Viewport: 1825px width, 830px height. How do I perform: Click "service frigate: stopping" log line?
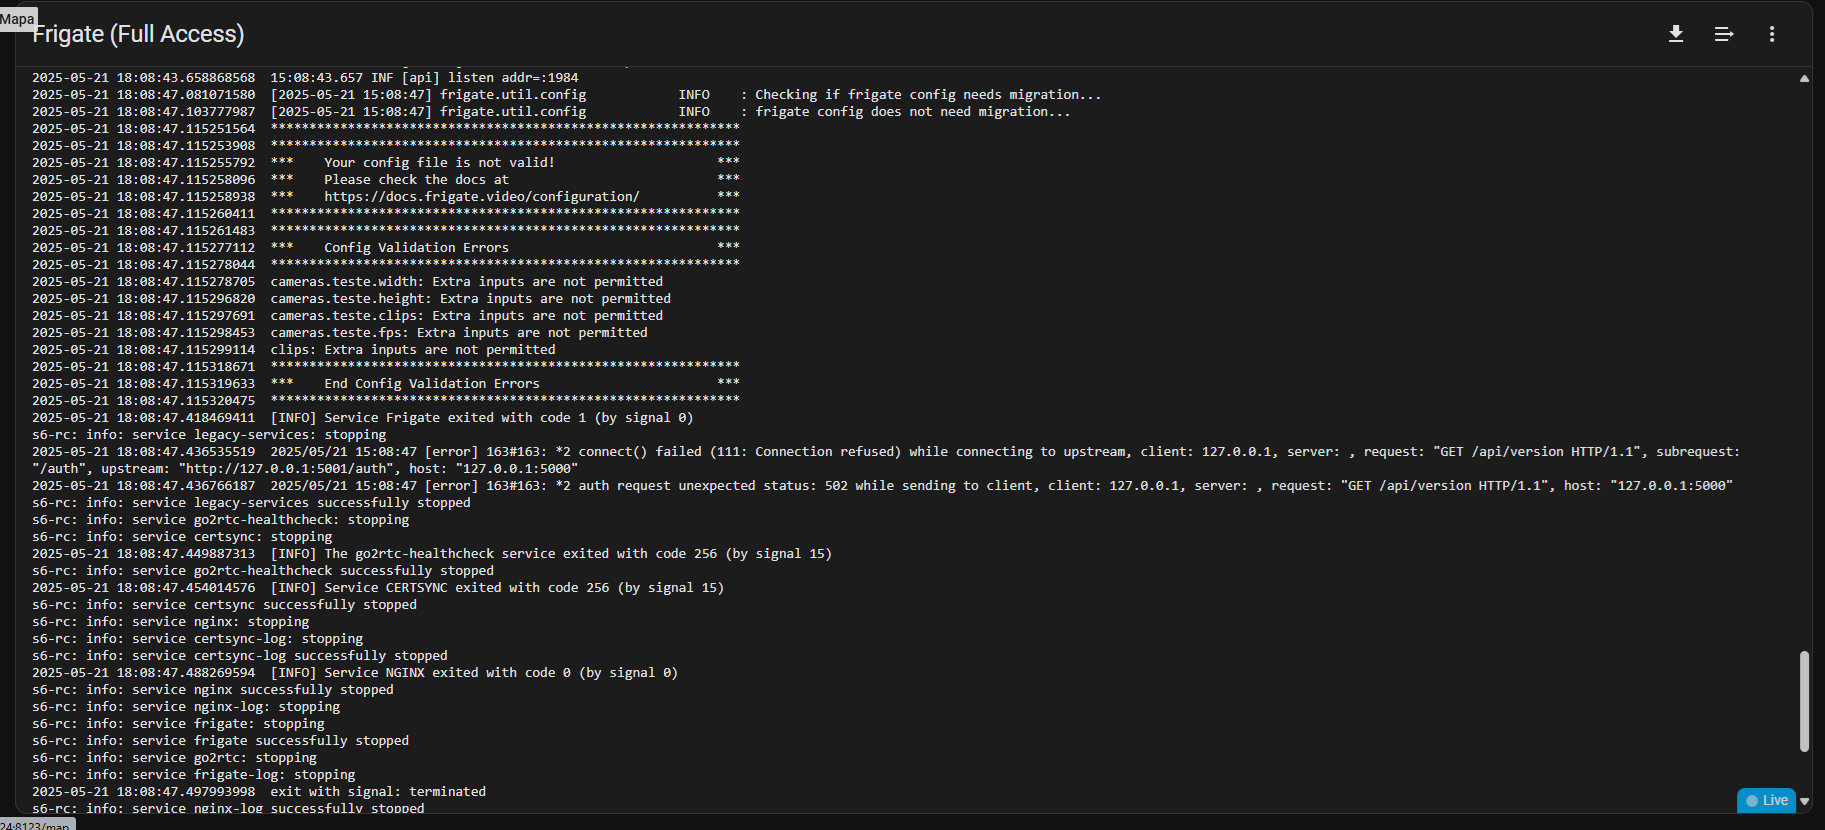(178, 724)
